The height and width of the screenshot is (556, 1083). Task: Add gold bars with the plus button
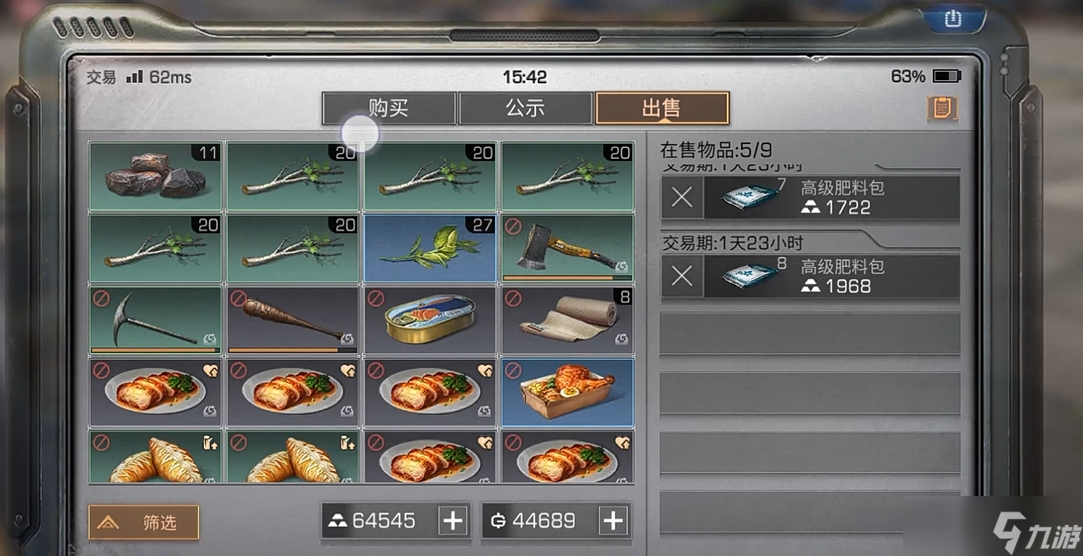coord(453,521)
